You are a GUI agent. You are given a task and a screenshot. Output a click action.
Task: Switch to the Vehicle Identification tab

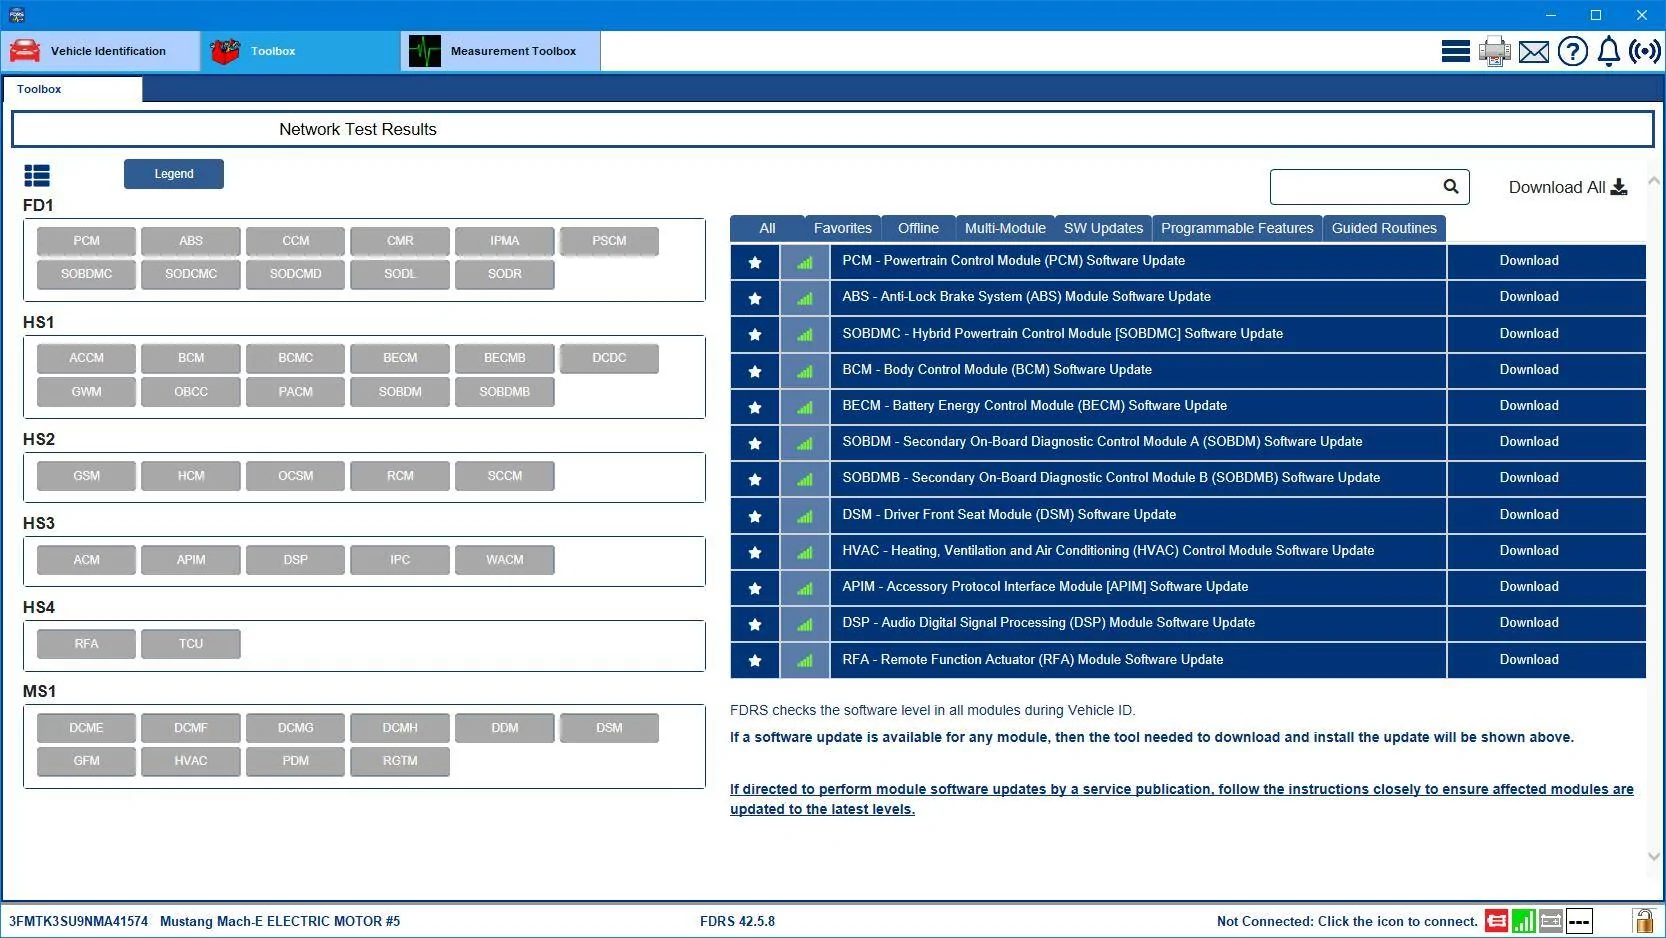[x=101, y=51]
